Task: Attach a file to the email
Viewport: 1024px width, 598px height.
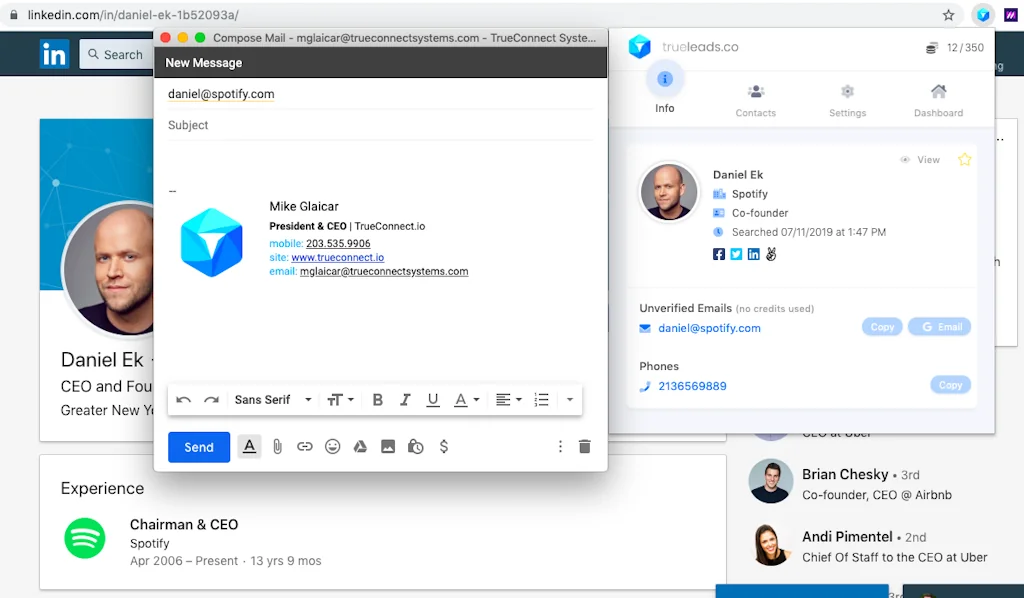Action: [x=277, y=447]
